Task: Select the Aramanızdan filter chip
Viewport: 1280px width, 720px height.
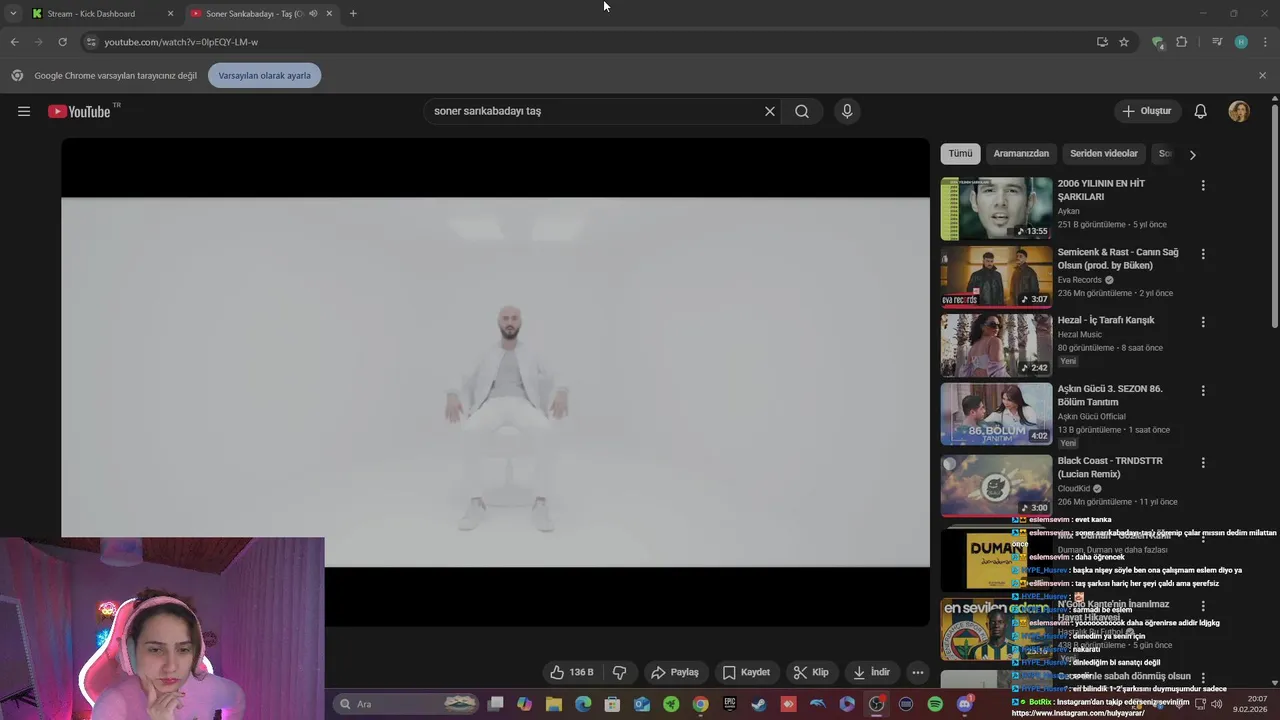Action: click(1021, 154)
